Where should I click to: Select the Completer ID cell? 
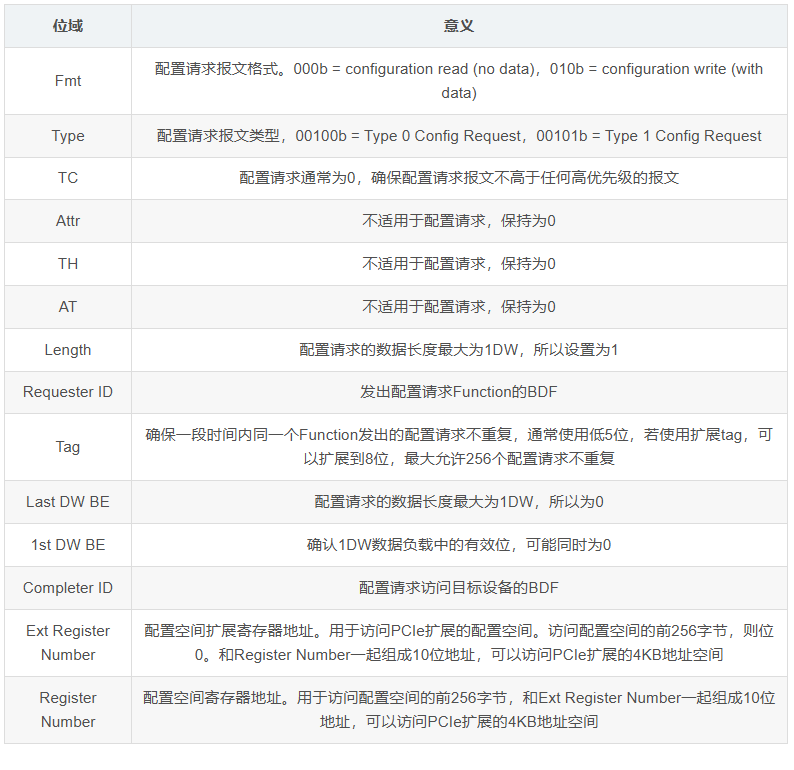point(68,588)
